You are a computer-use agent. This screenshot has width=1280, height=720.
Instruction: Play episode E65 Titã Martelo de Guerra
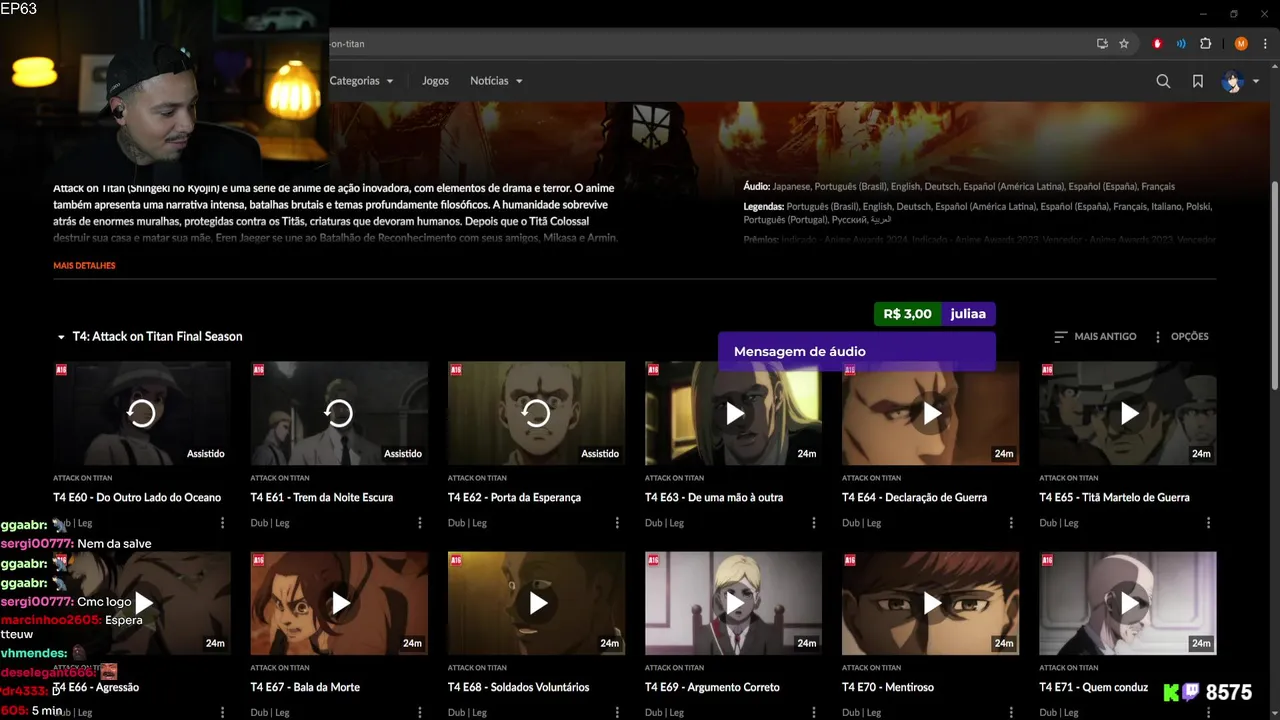coord(1128,413)
